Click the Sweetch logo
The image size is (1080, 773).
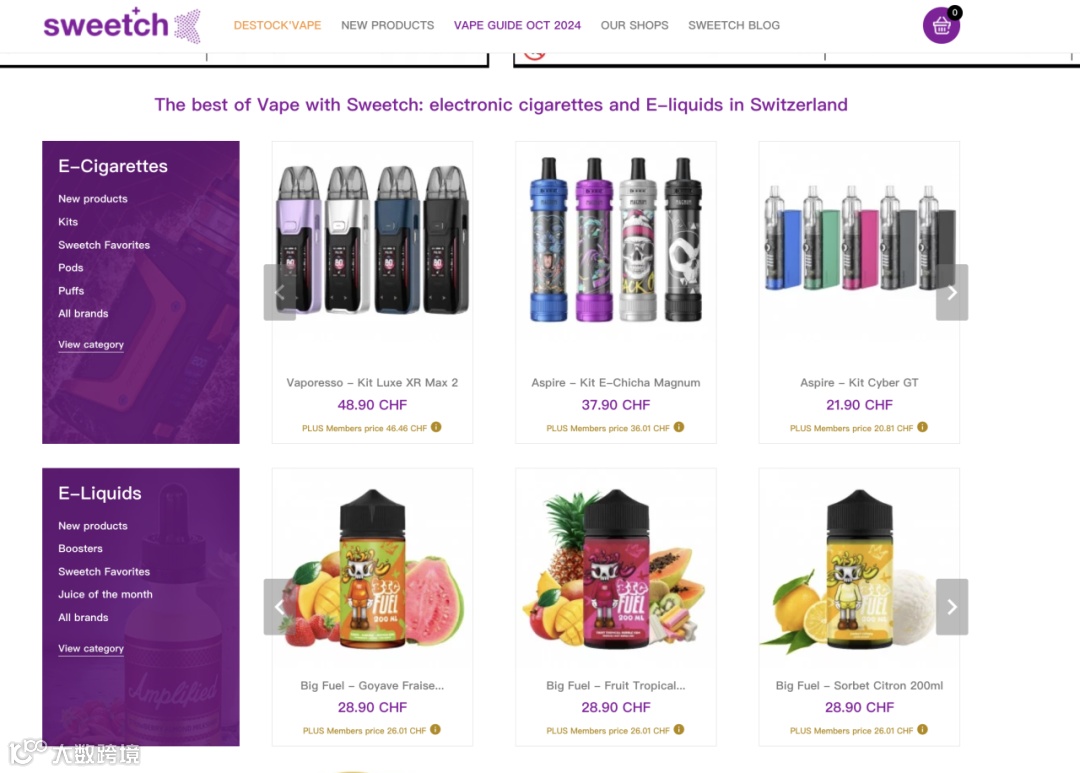tap(122, 25)
